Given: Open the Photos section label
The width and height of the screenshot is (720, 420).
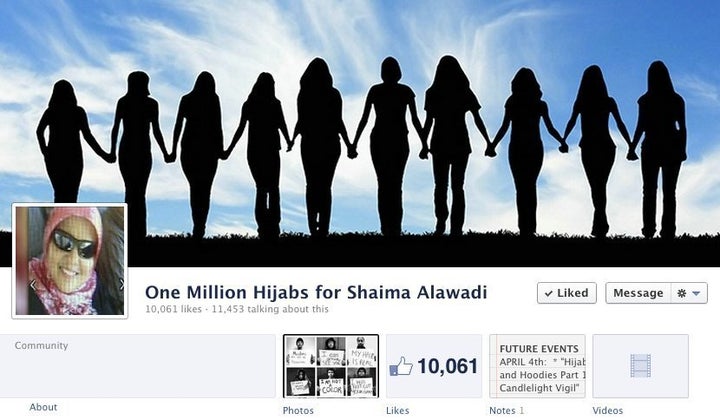Looking at the screenshot, I should 298,410.
